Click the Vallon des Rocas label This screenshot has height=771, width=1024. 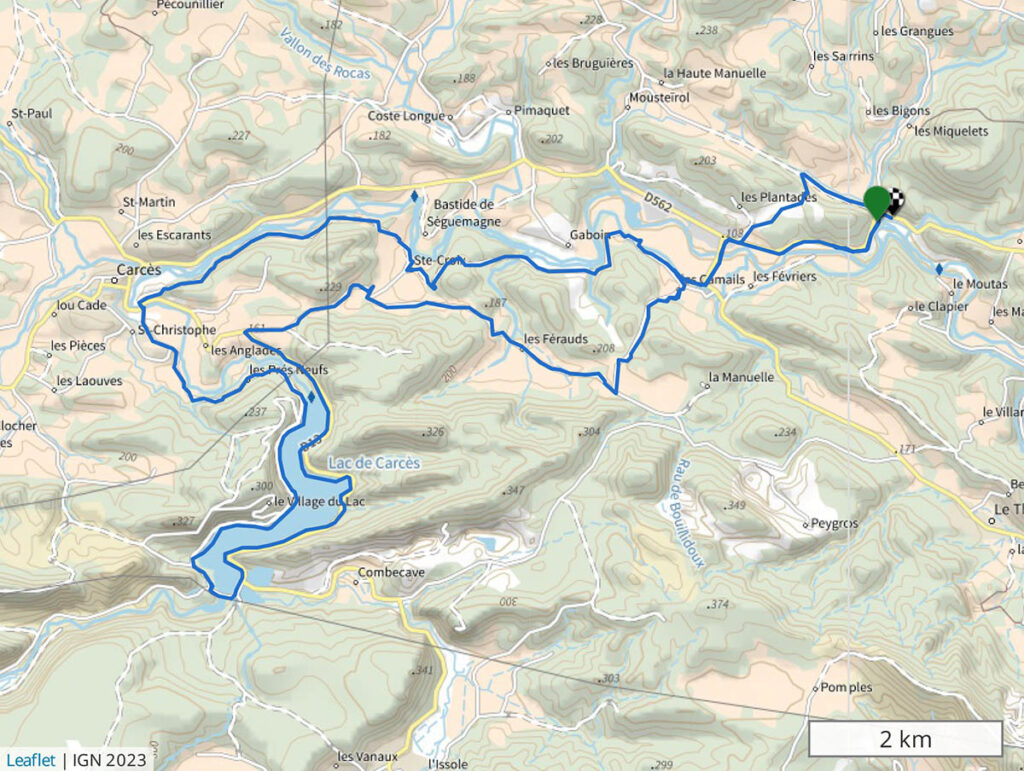[x=325, y=54]
